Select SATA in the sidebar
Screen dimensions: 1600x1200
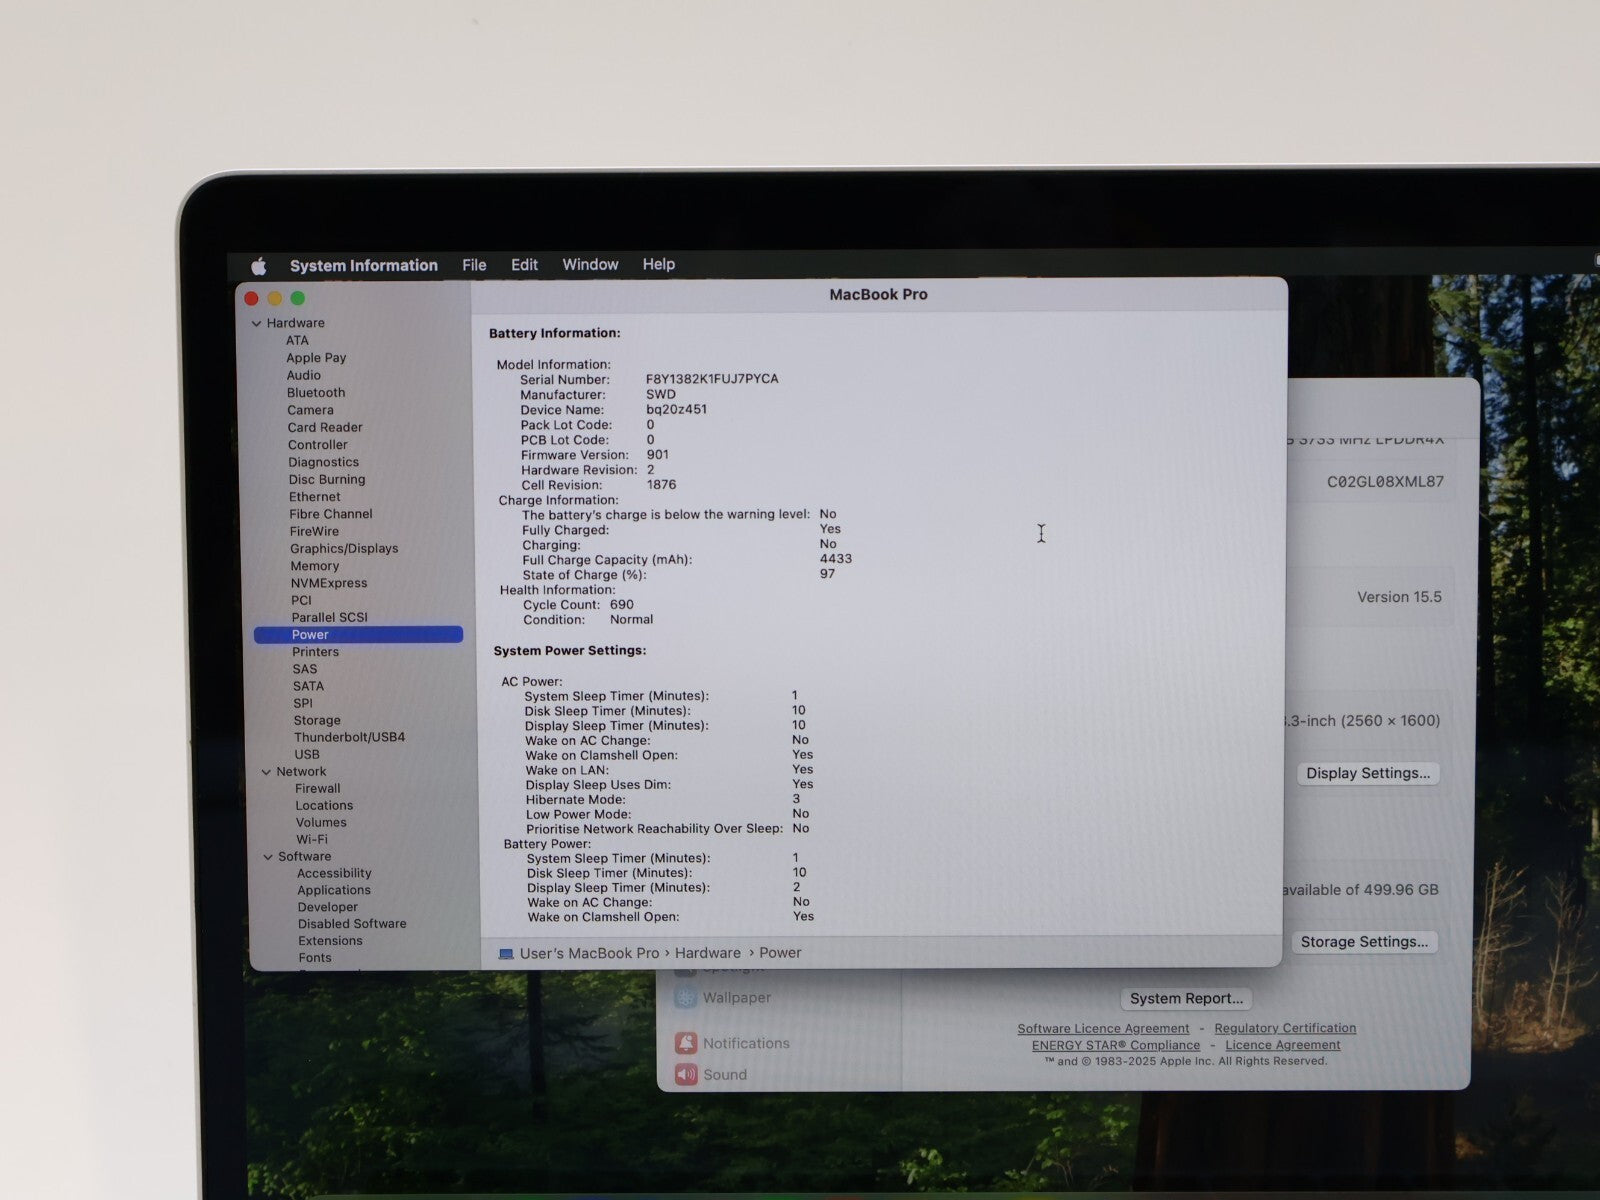coord(308,686)
